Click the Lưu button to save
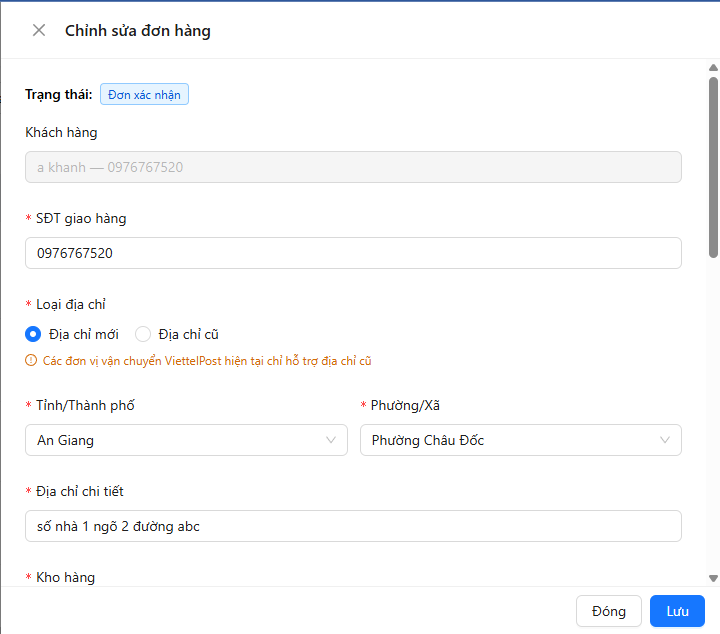Viewport: 720px width, 634px height. coord(677,611)
